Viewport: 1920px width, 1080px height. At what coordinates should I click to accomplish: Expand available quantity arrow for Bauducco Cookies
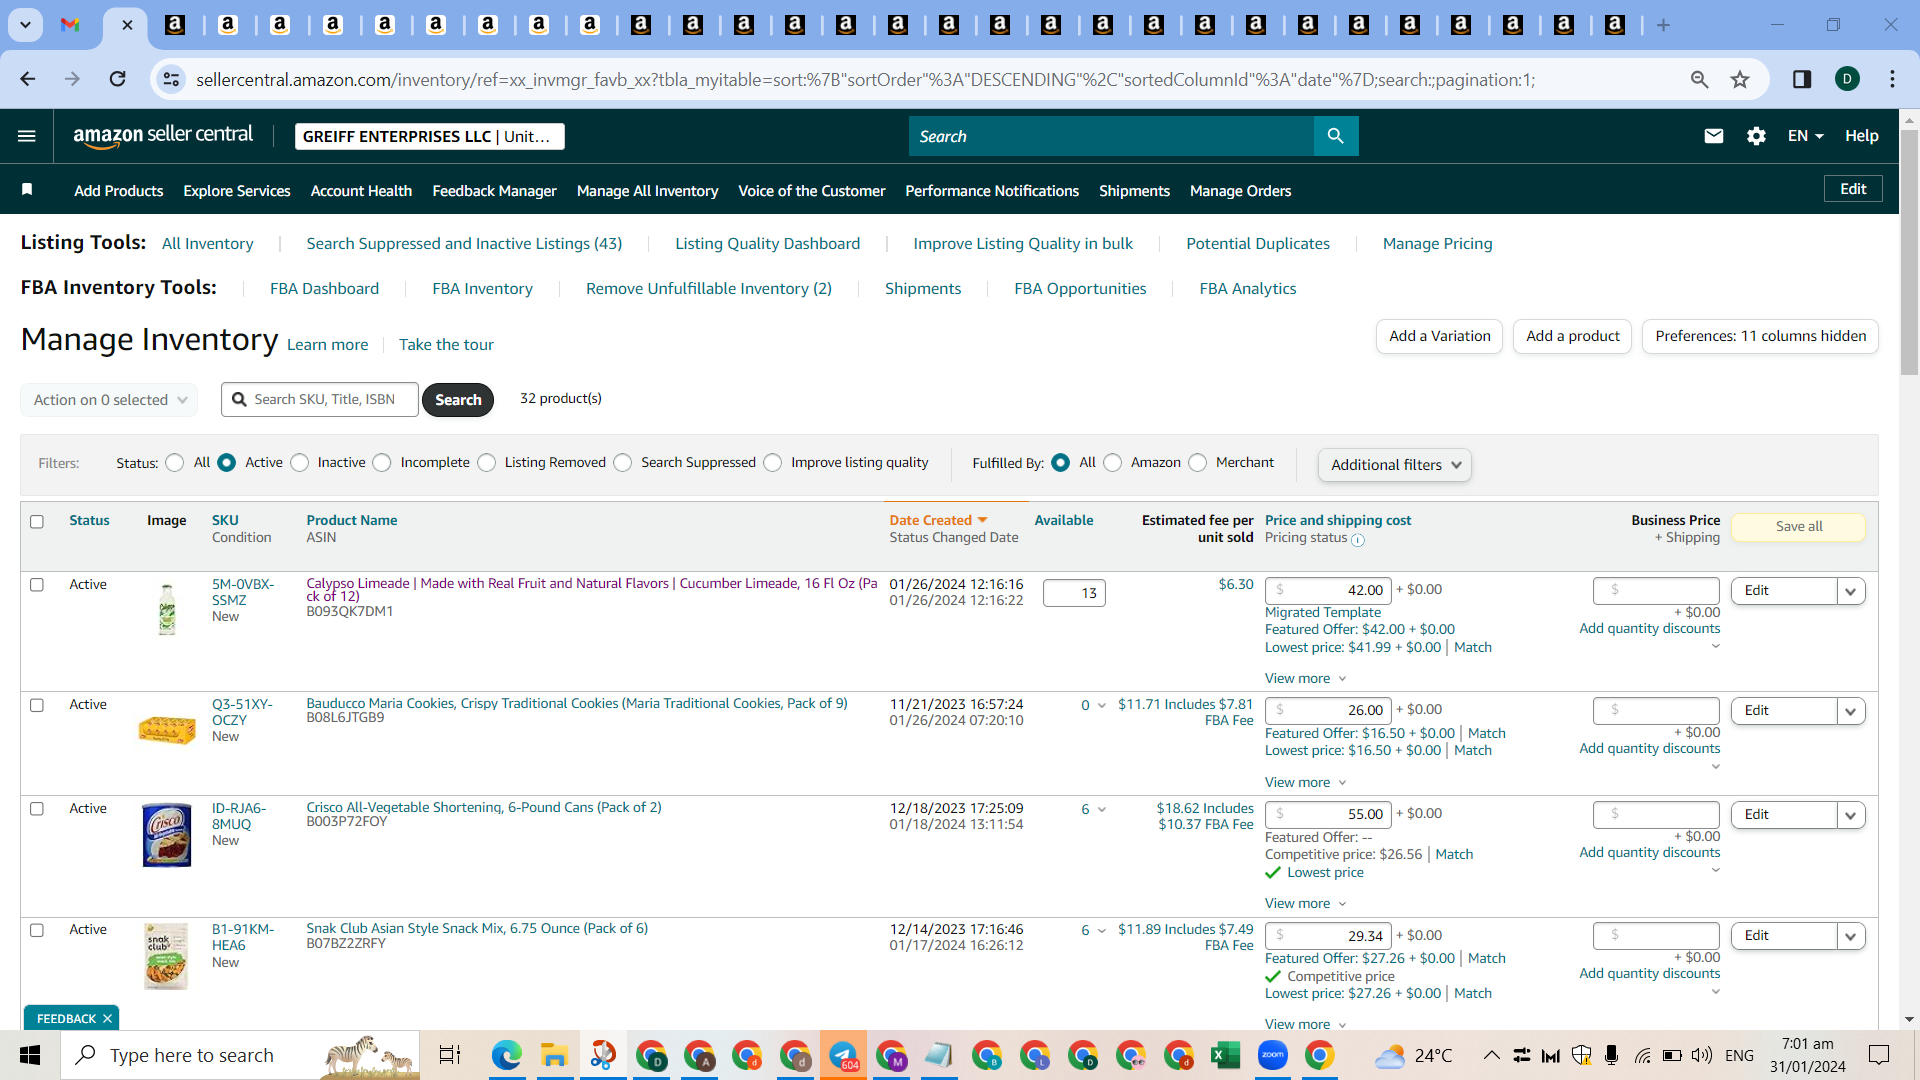click(1102, 706)
